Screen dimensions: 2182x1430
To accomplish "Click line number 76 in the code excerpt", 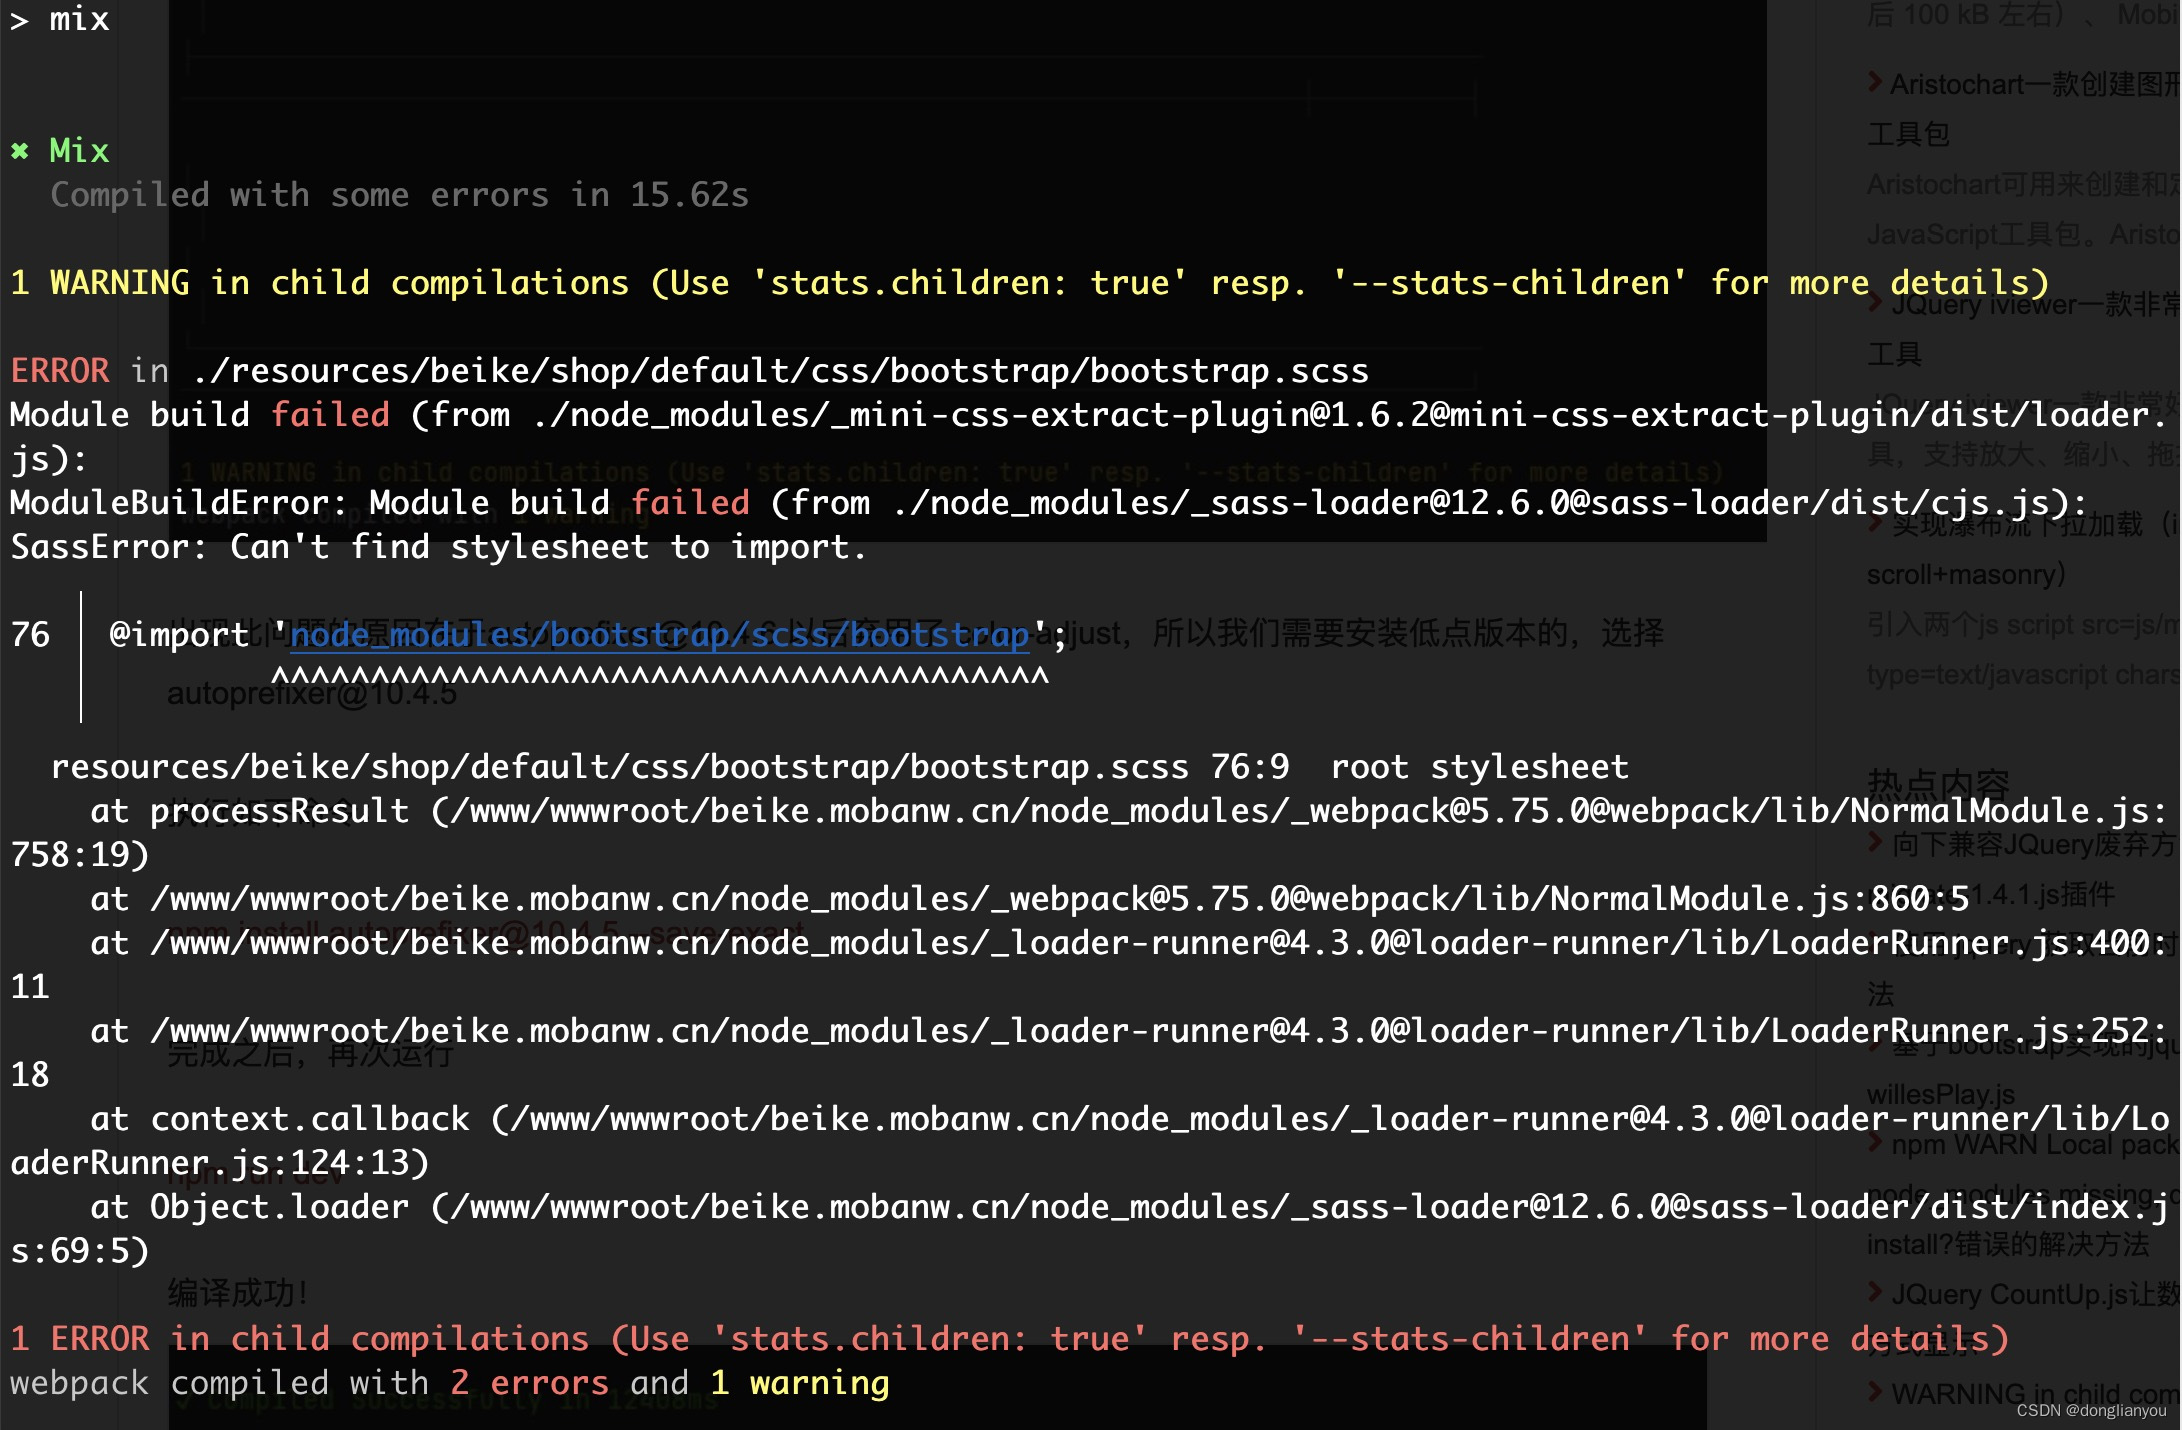I will click(31, 635).
